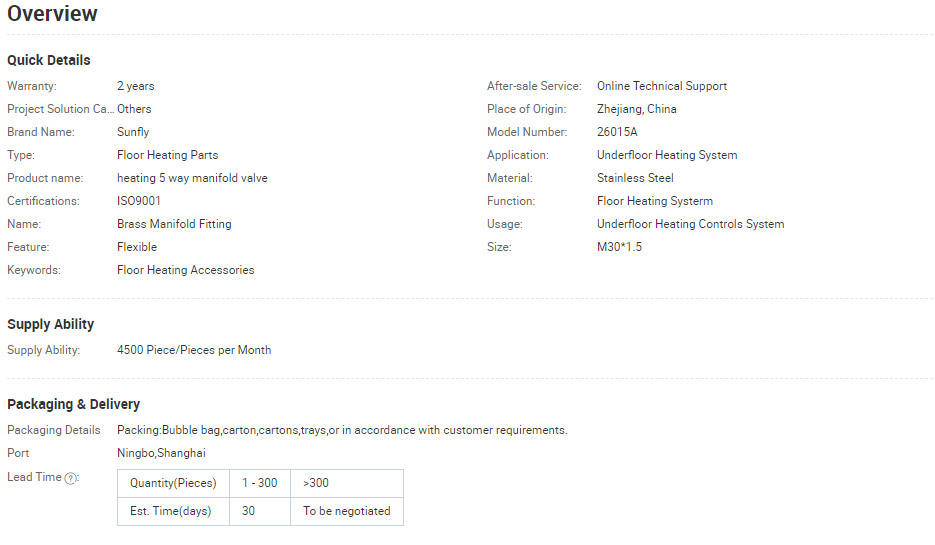Select the Quick Details section title
The width and height of the screenshot is (935, 545).
click(x=49, y=60)
